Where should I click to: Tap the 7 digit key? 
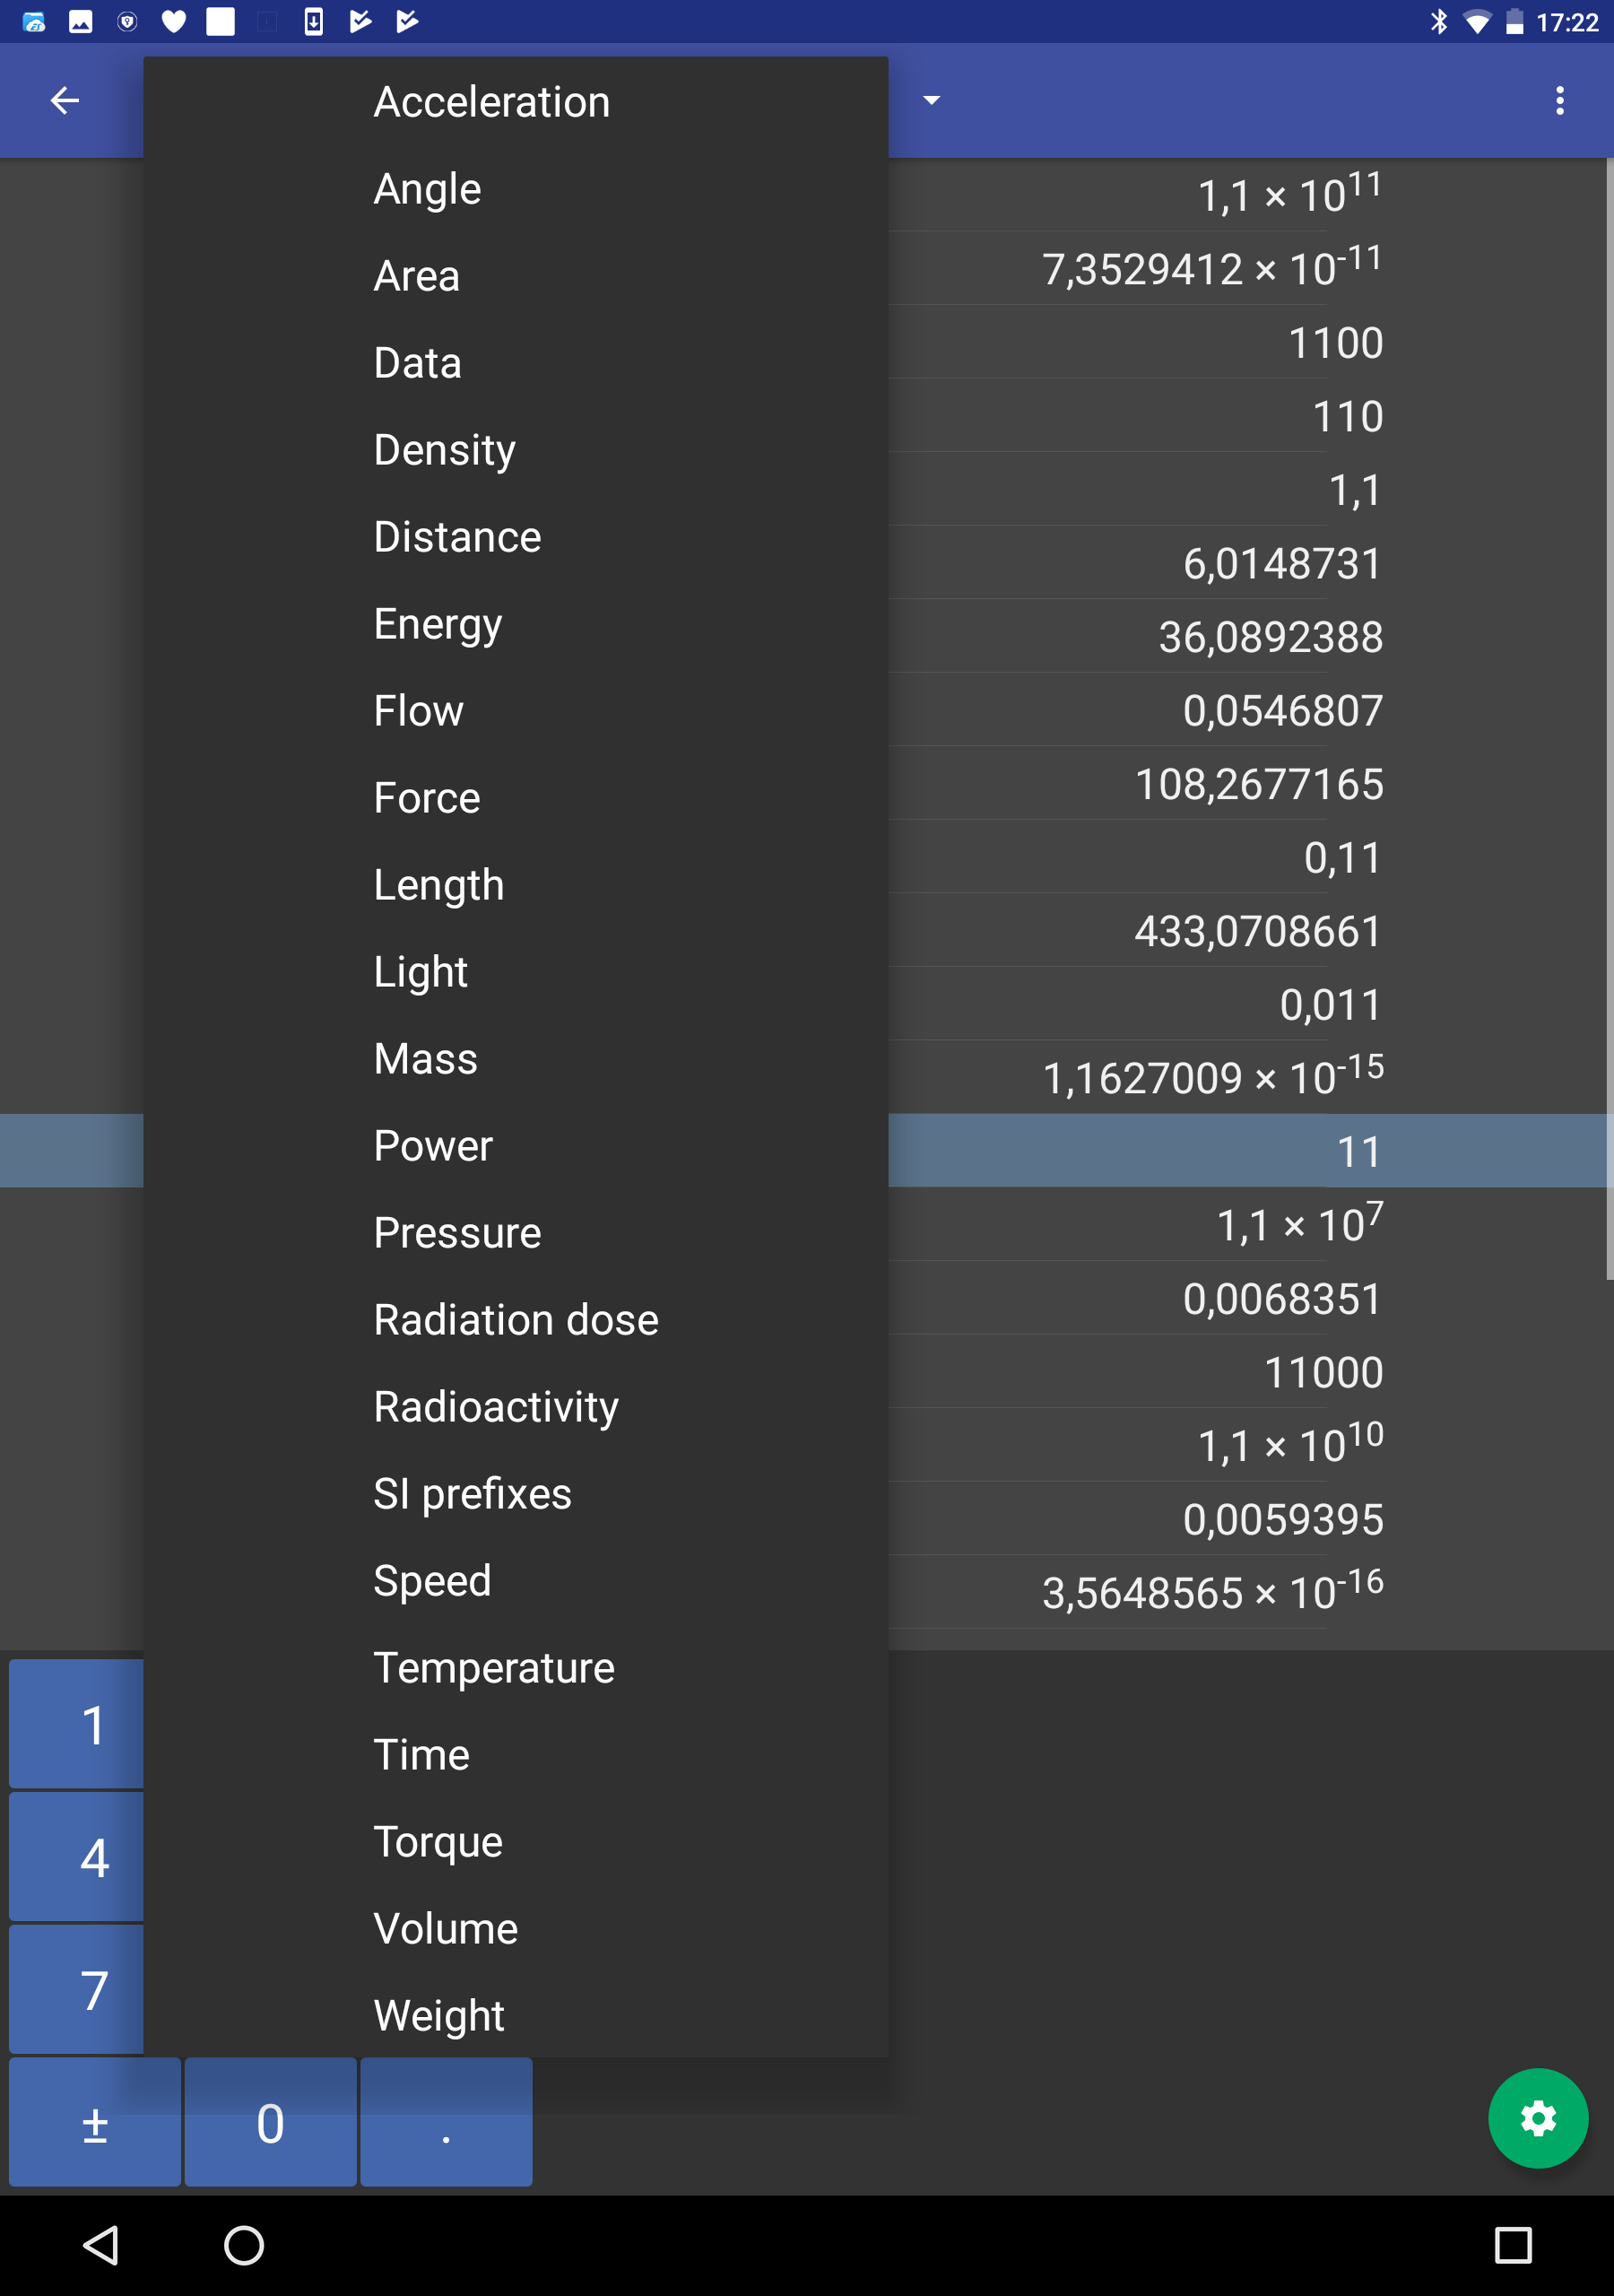click(77, 1990)
